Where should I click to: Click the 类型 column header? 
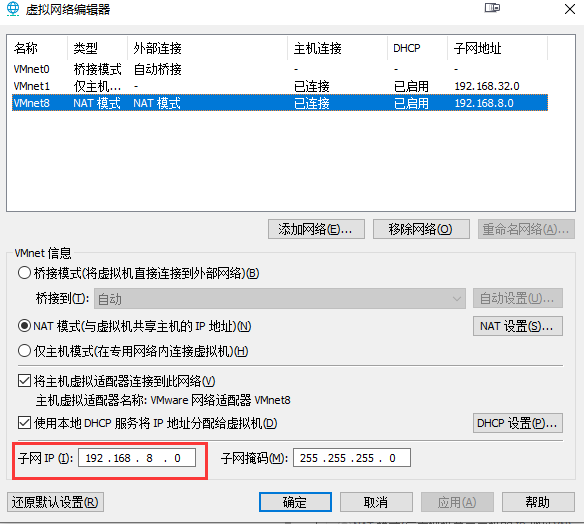pos(98,48)
